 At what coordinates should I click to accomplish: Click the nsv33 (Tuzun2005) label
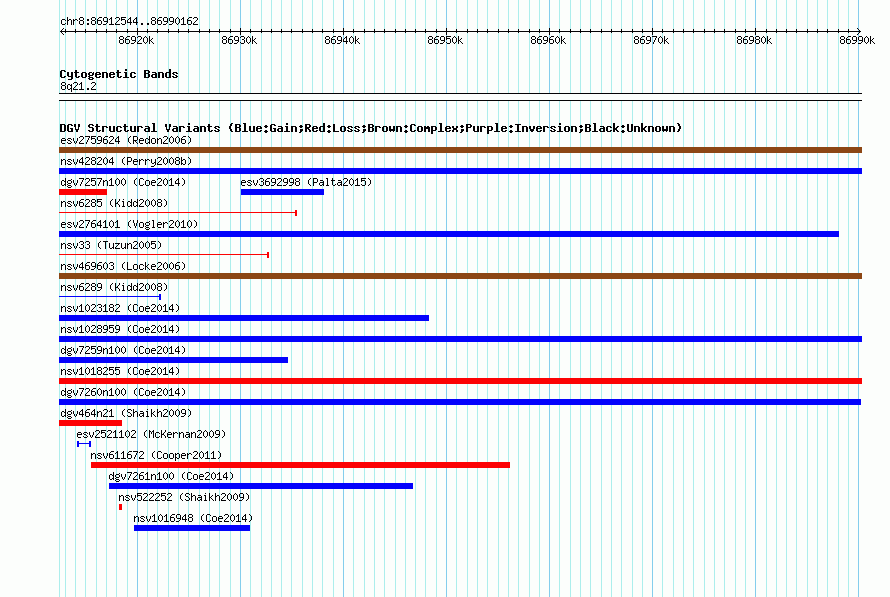[x=111, y=245]
